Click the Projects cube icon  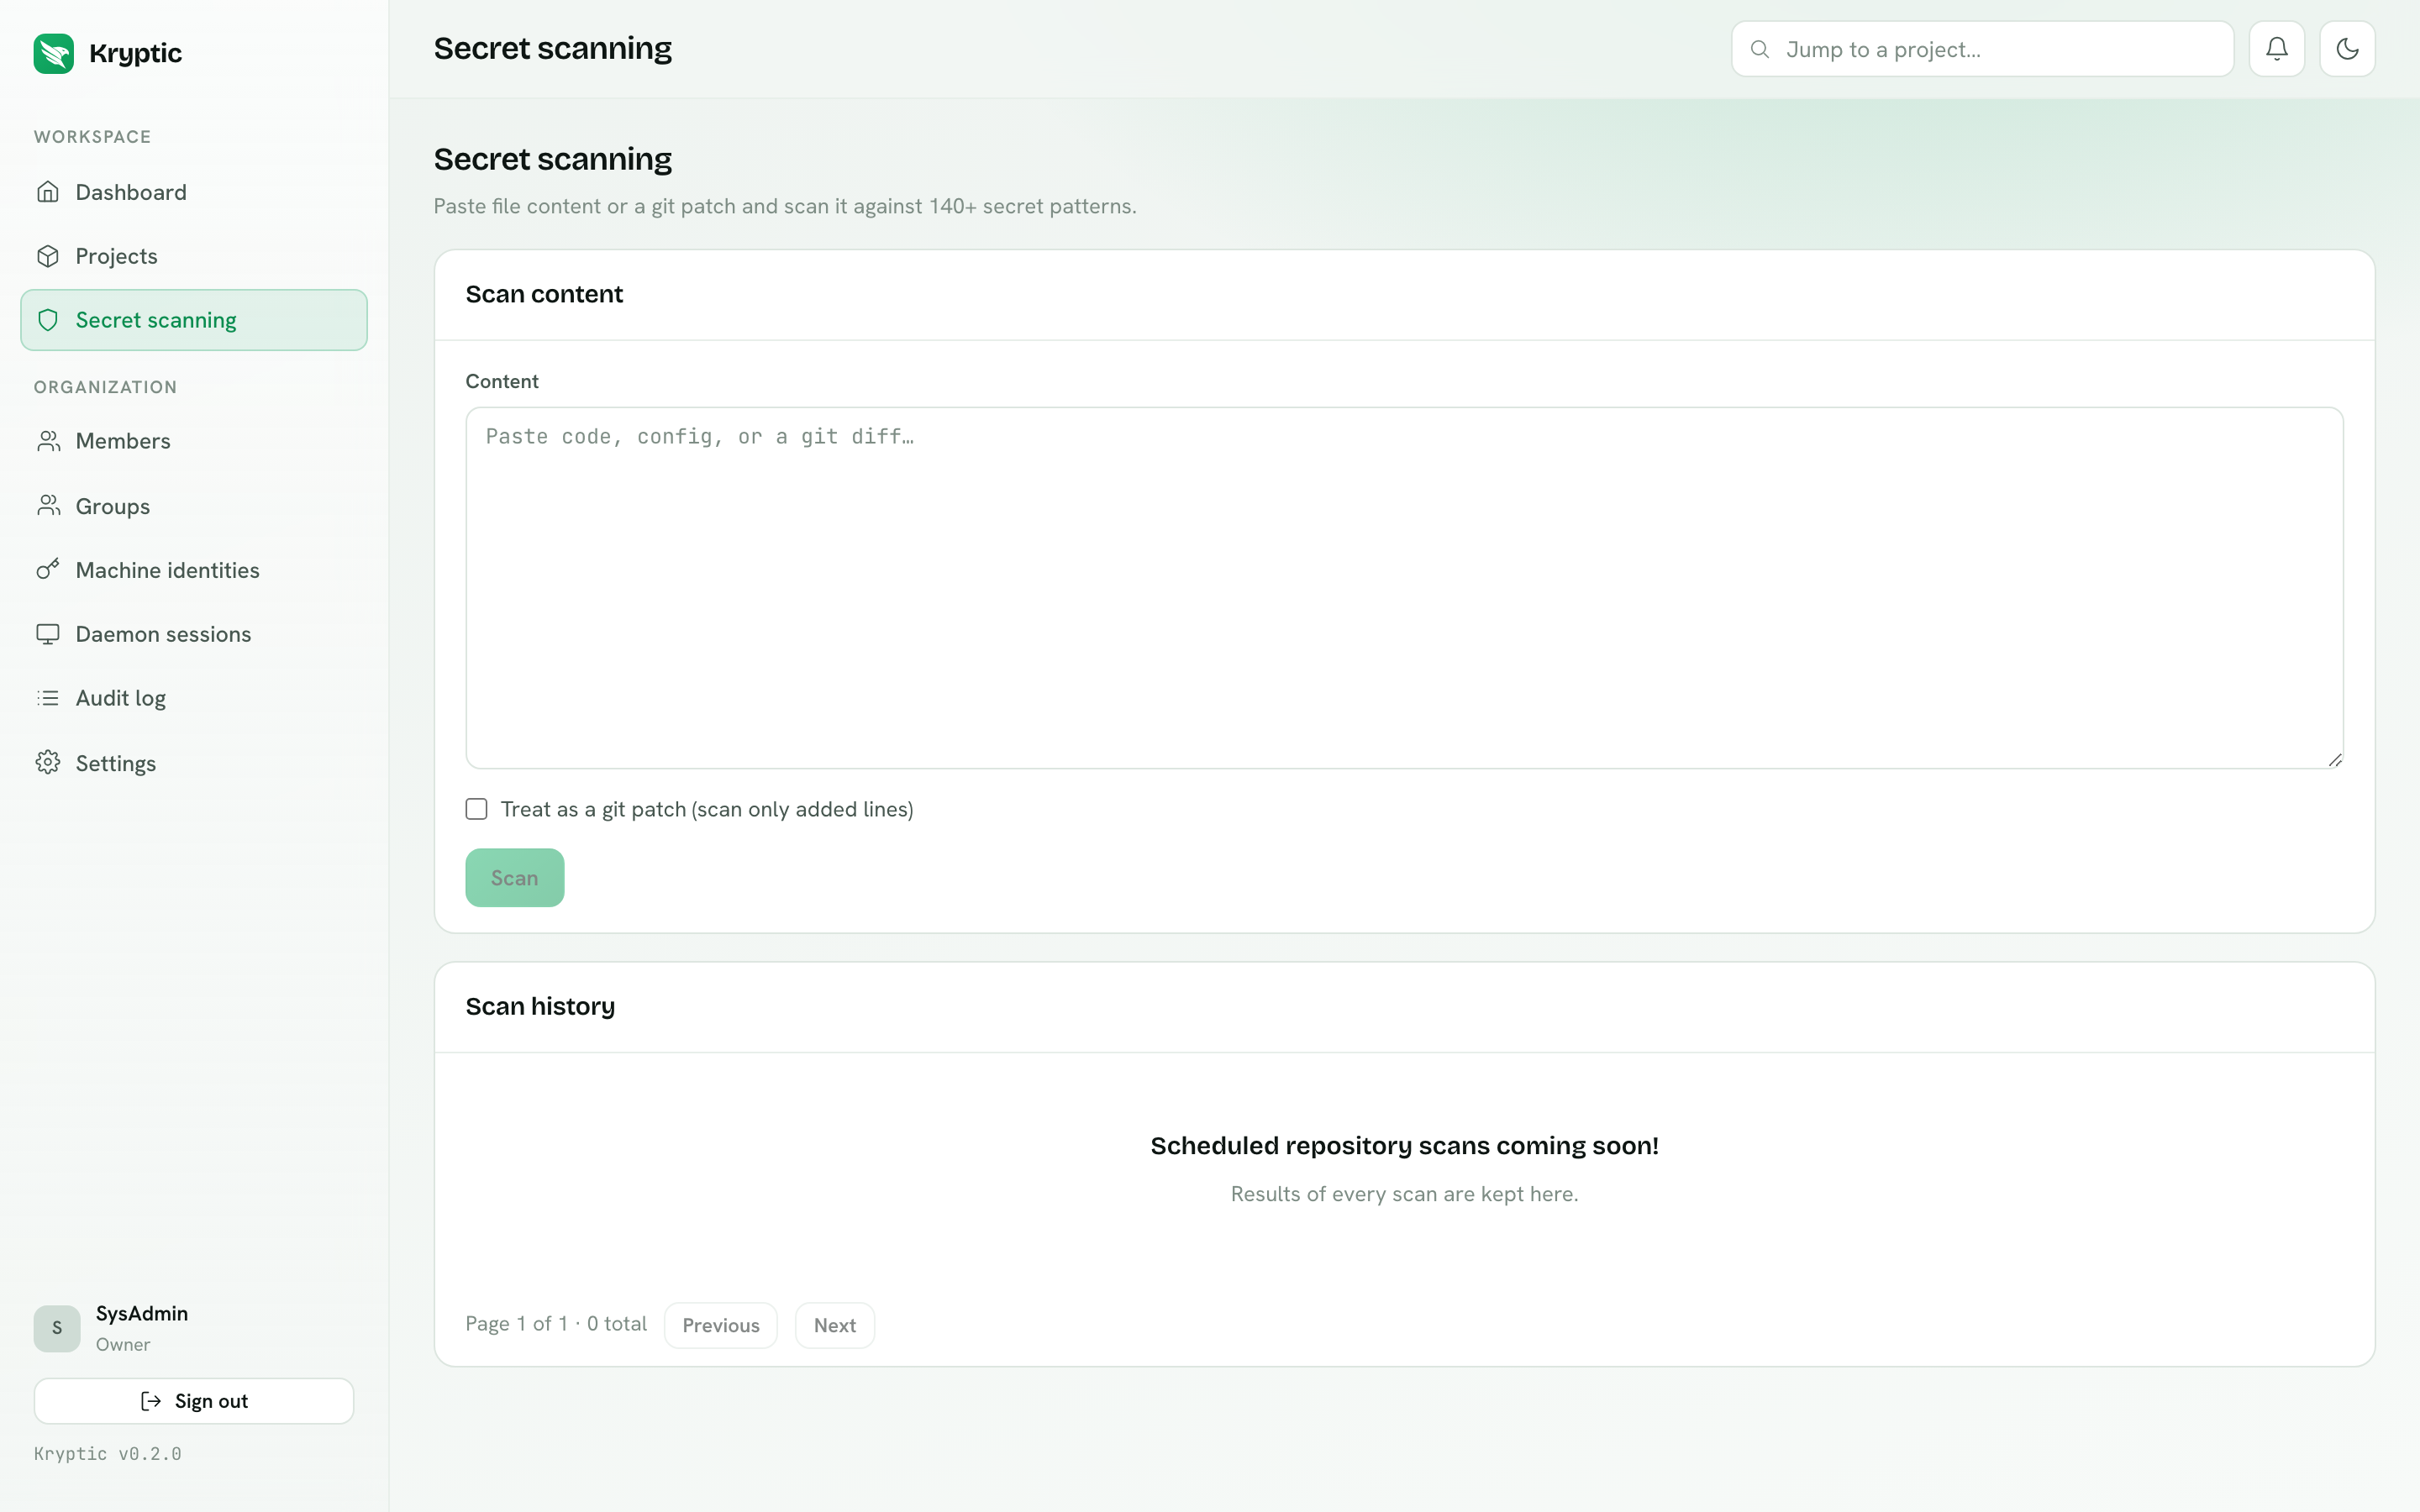coord(48,256)
